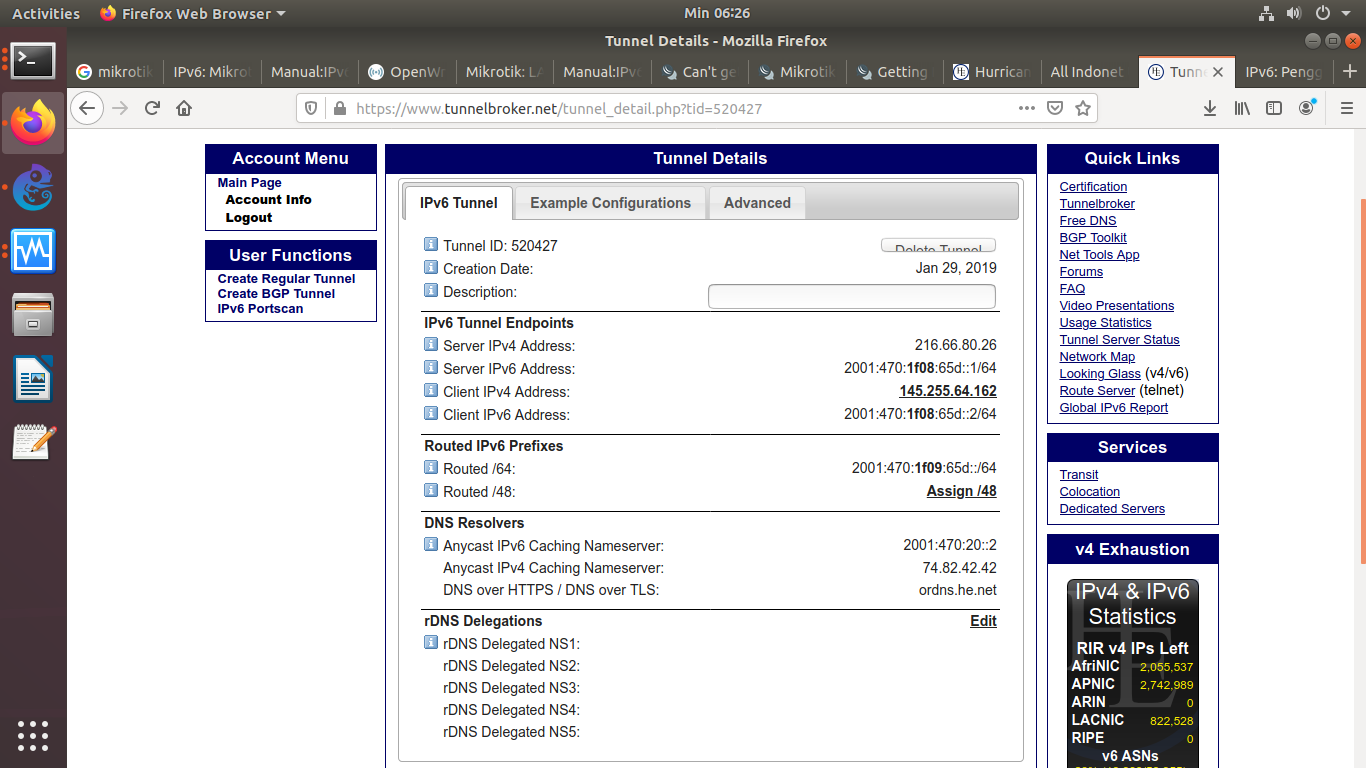Click the site padlock security icon
The image size is (1366, 768).
[339, 108]
